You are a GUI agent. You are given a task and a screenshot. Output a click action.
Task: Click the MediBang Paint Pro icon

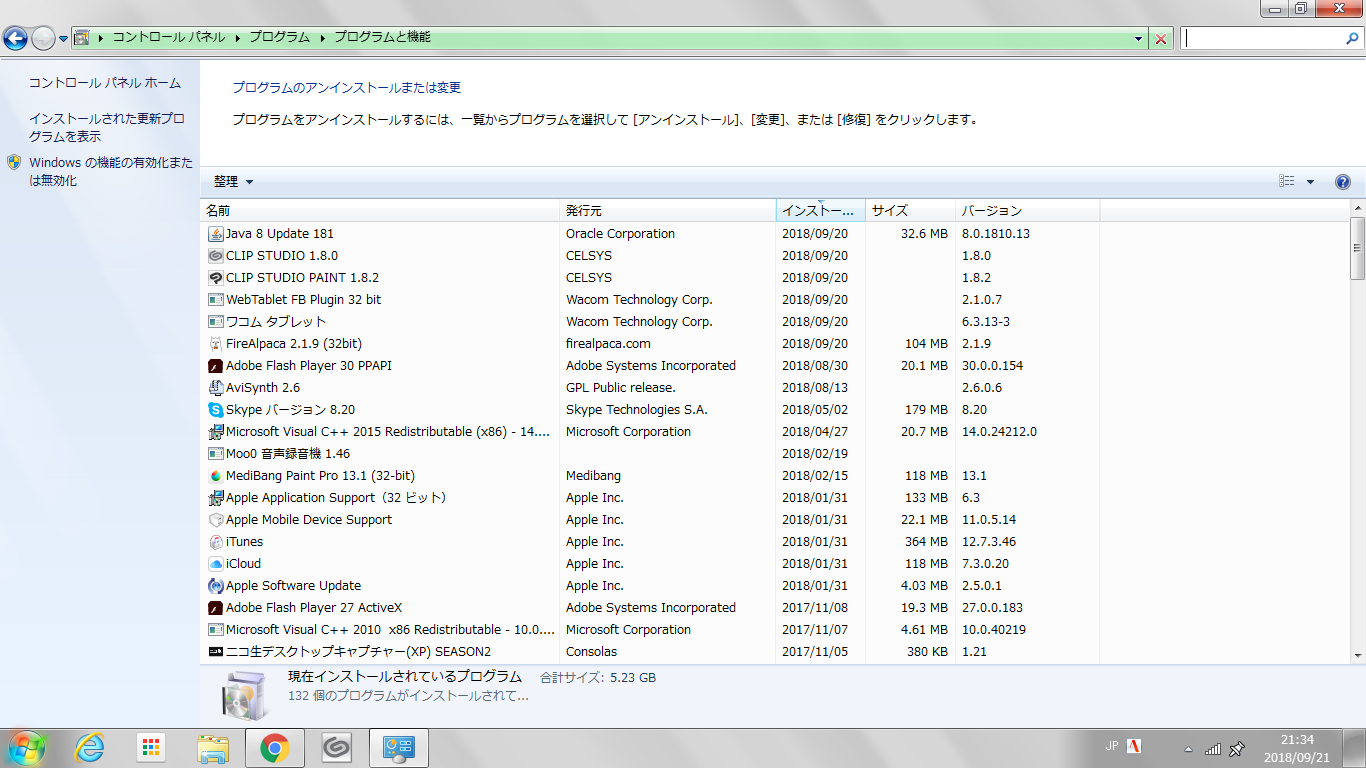click(x=215, y=476)
